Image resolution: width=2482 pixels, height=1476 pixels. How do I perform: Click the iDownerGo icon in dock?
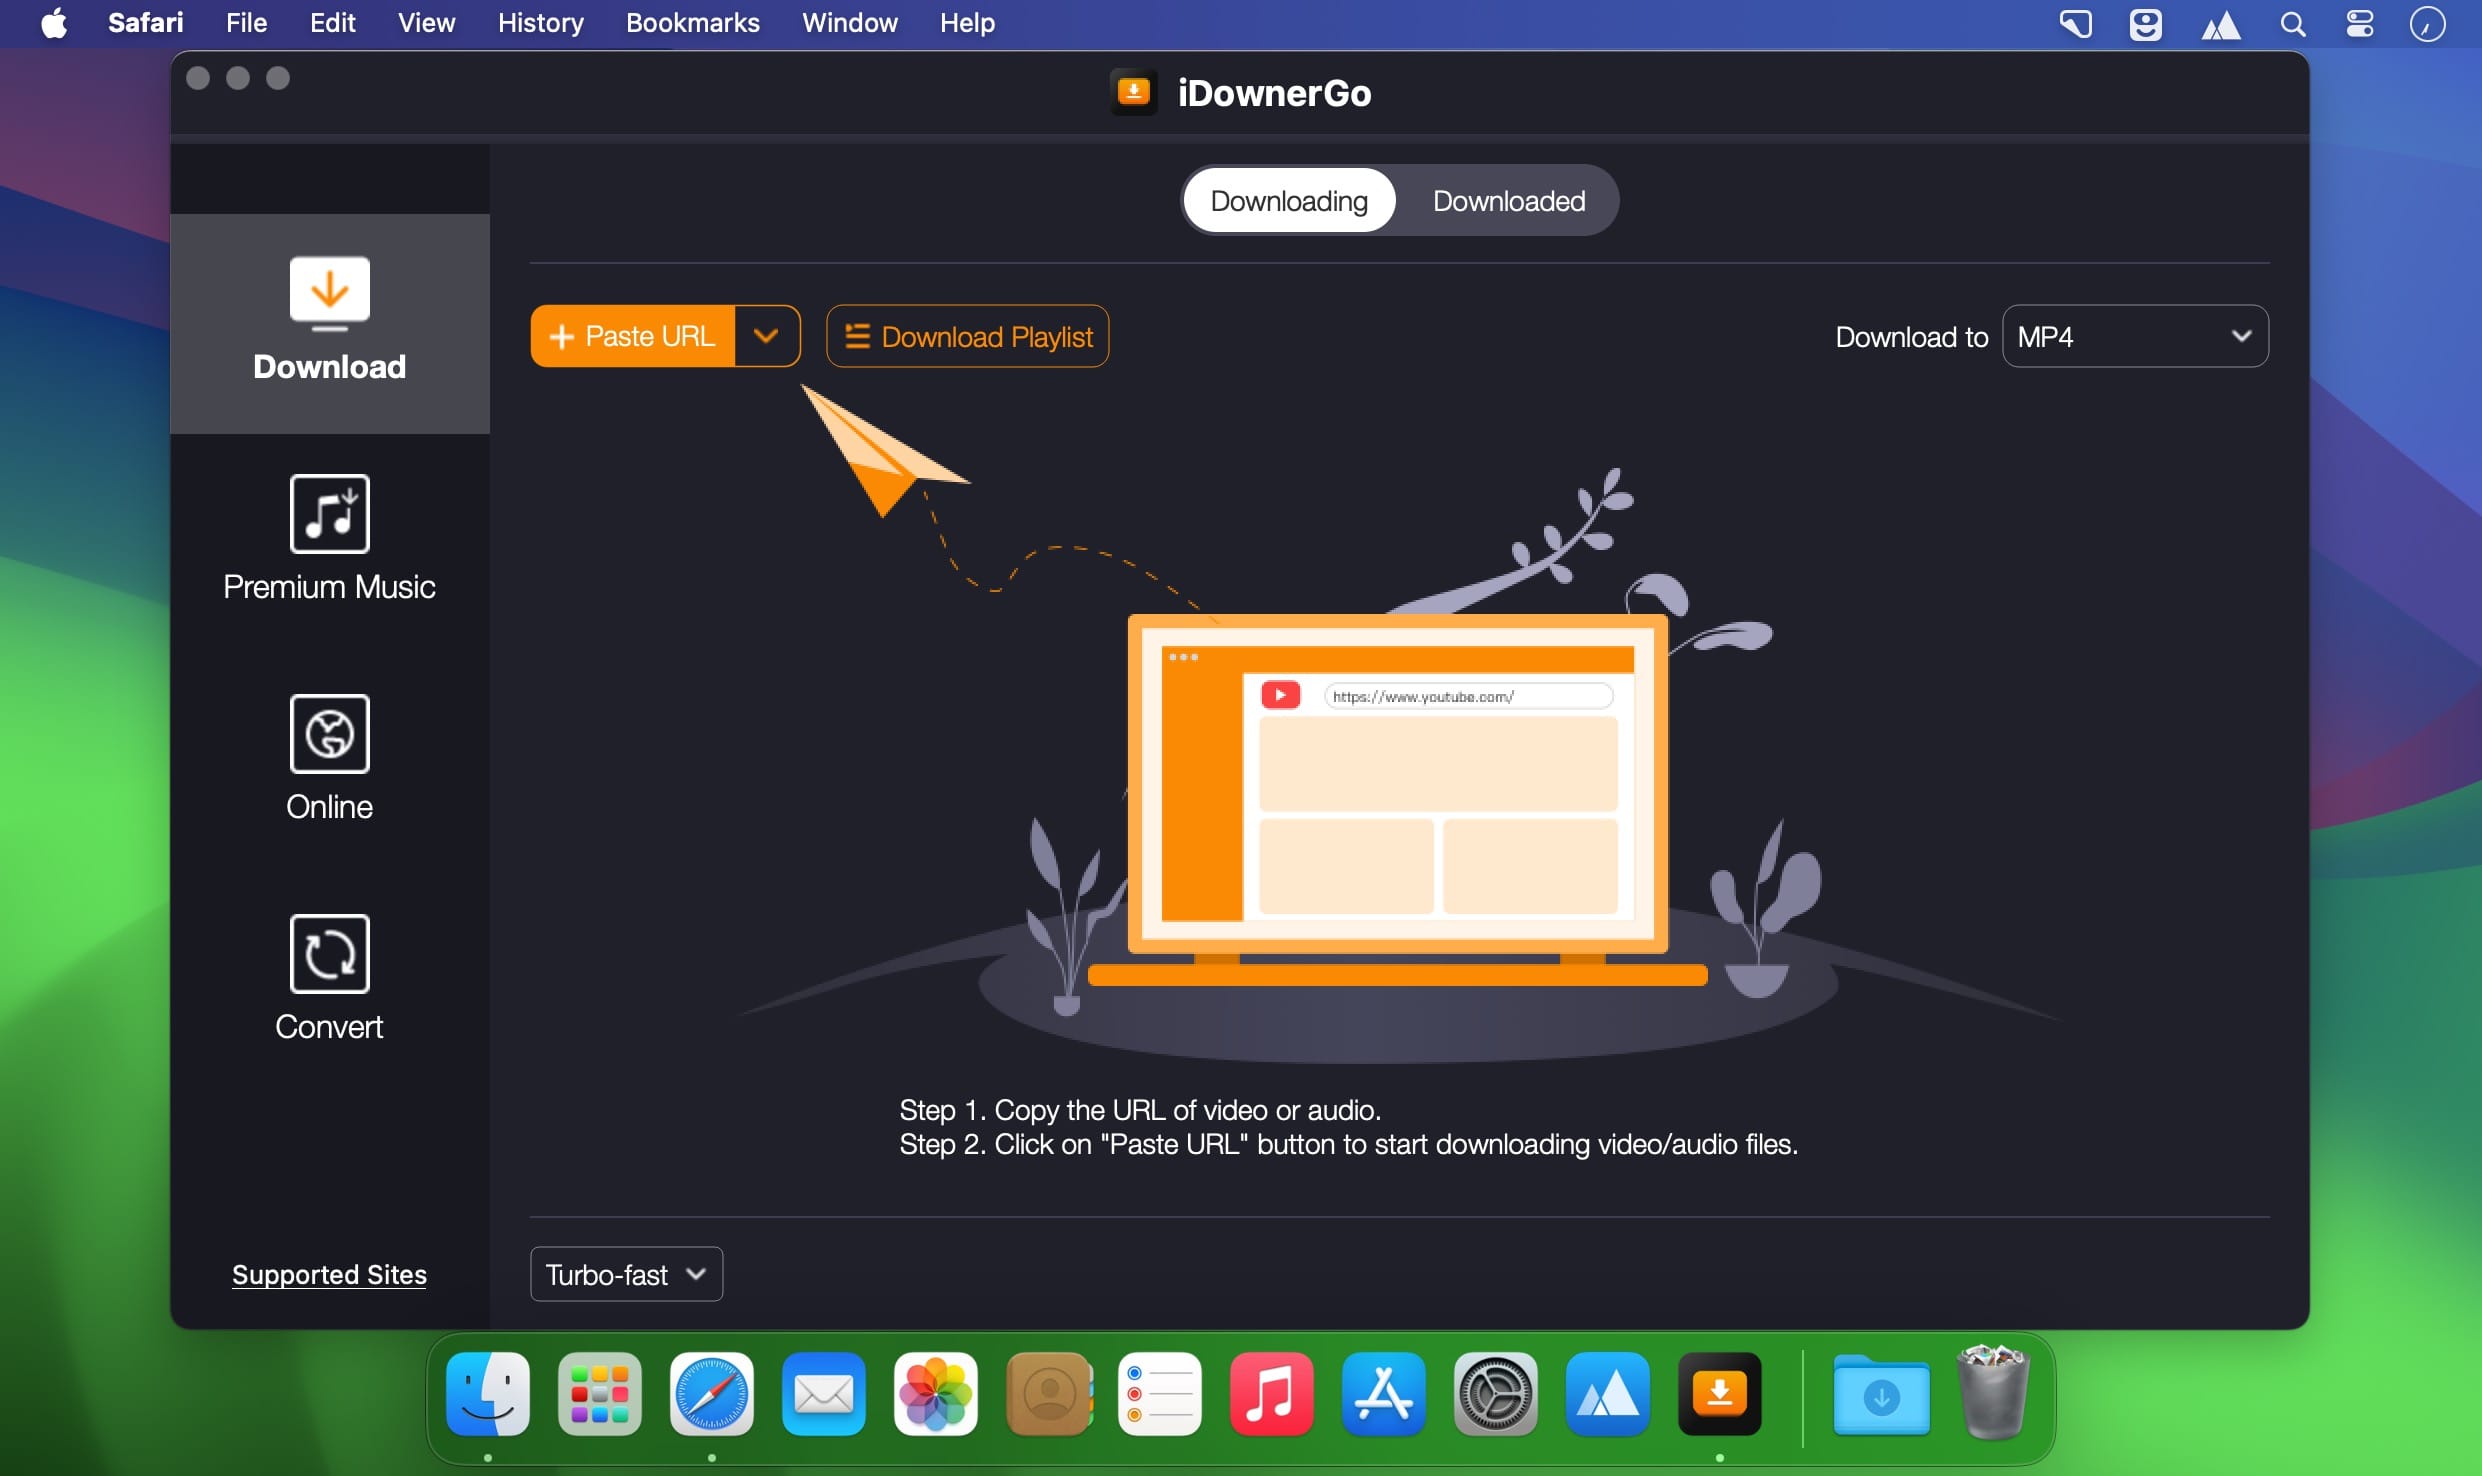[x=1719, y=1394]
